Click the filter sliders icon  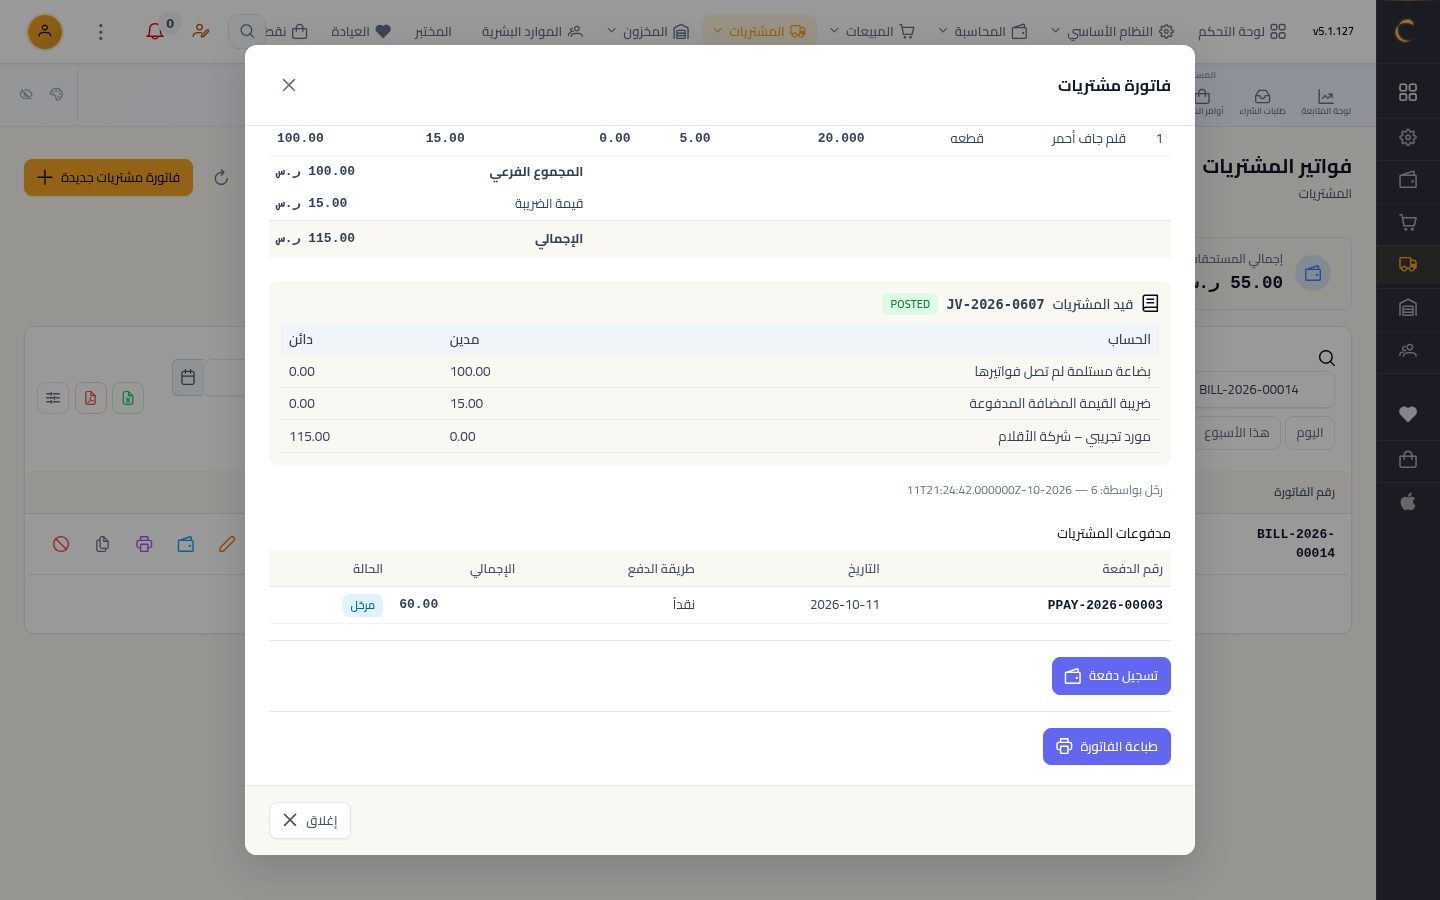[53, 398]
